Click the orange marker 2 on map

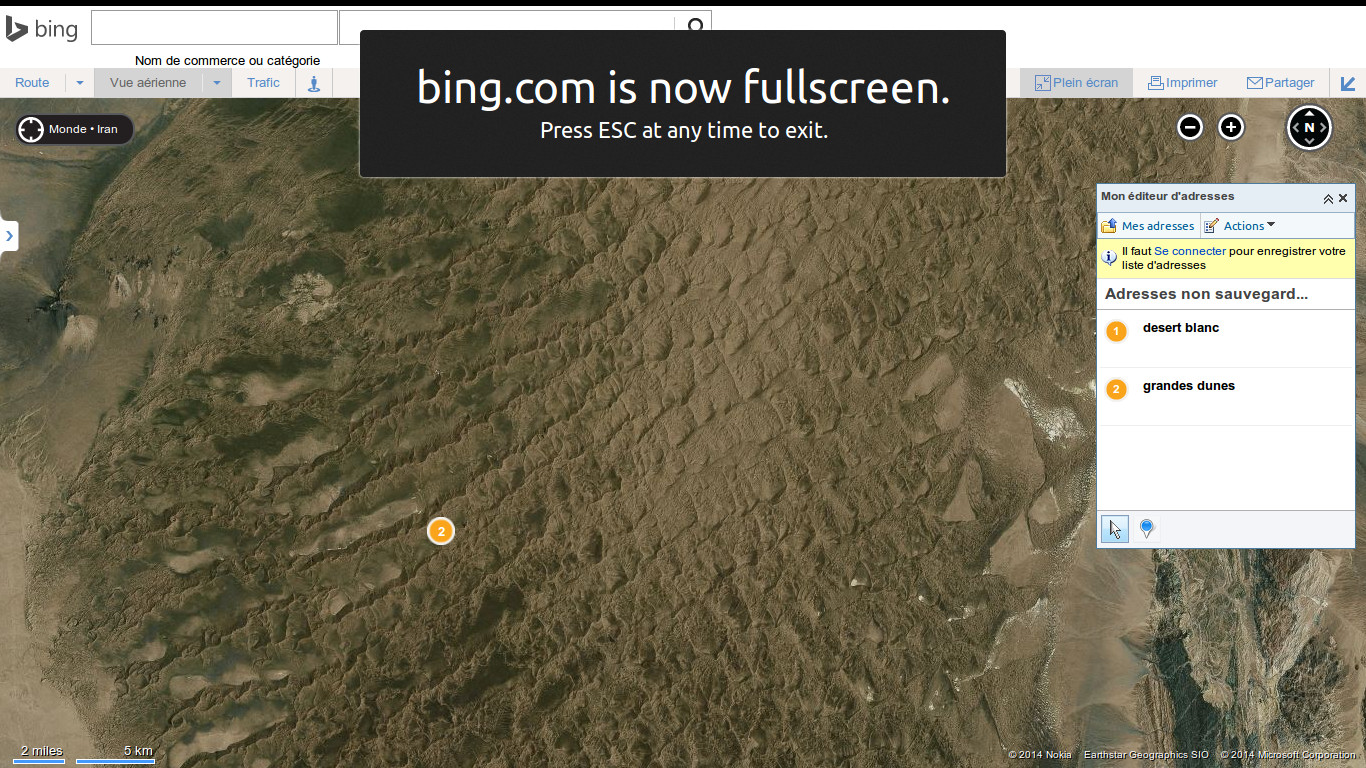pos(441,531)
